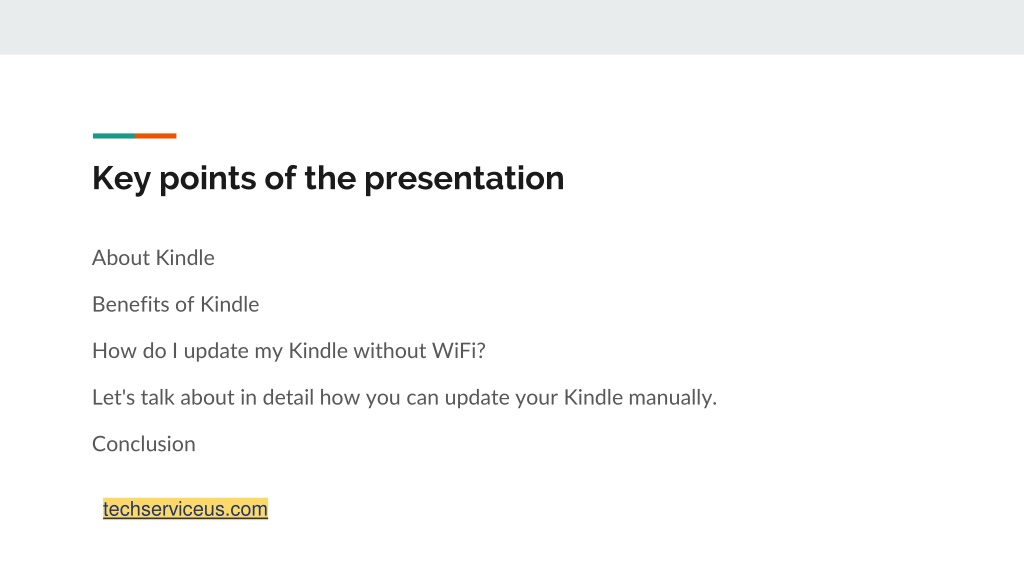Screen dimensions: 1024x576
Task: Click the teal segment of the accent bar
Action: 114,136
